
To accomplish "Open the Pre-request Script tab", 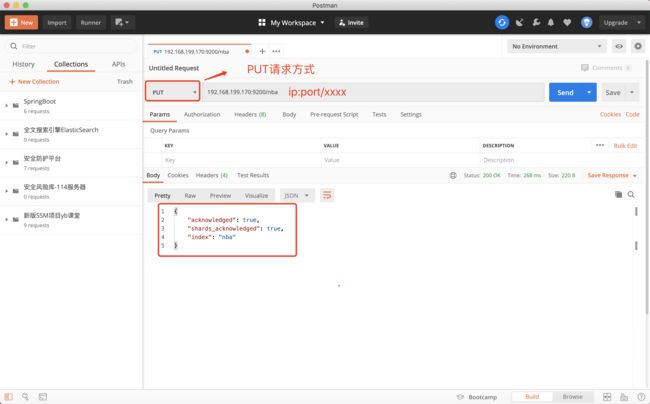I will coord(334,114).
